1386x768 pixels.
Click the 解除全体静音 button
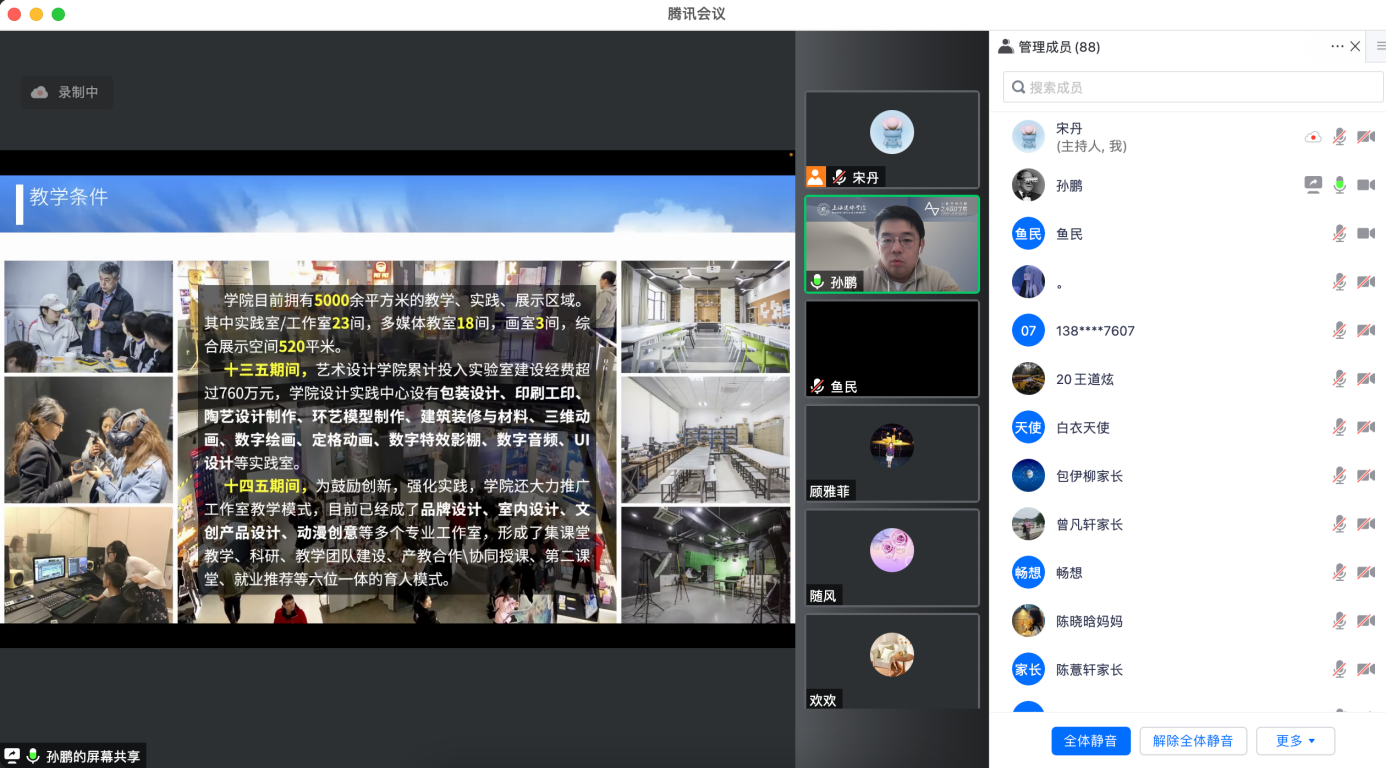pyautogui.click(x=1192, y=741)
